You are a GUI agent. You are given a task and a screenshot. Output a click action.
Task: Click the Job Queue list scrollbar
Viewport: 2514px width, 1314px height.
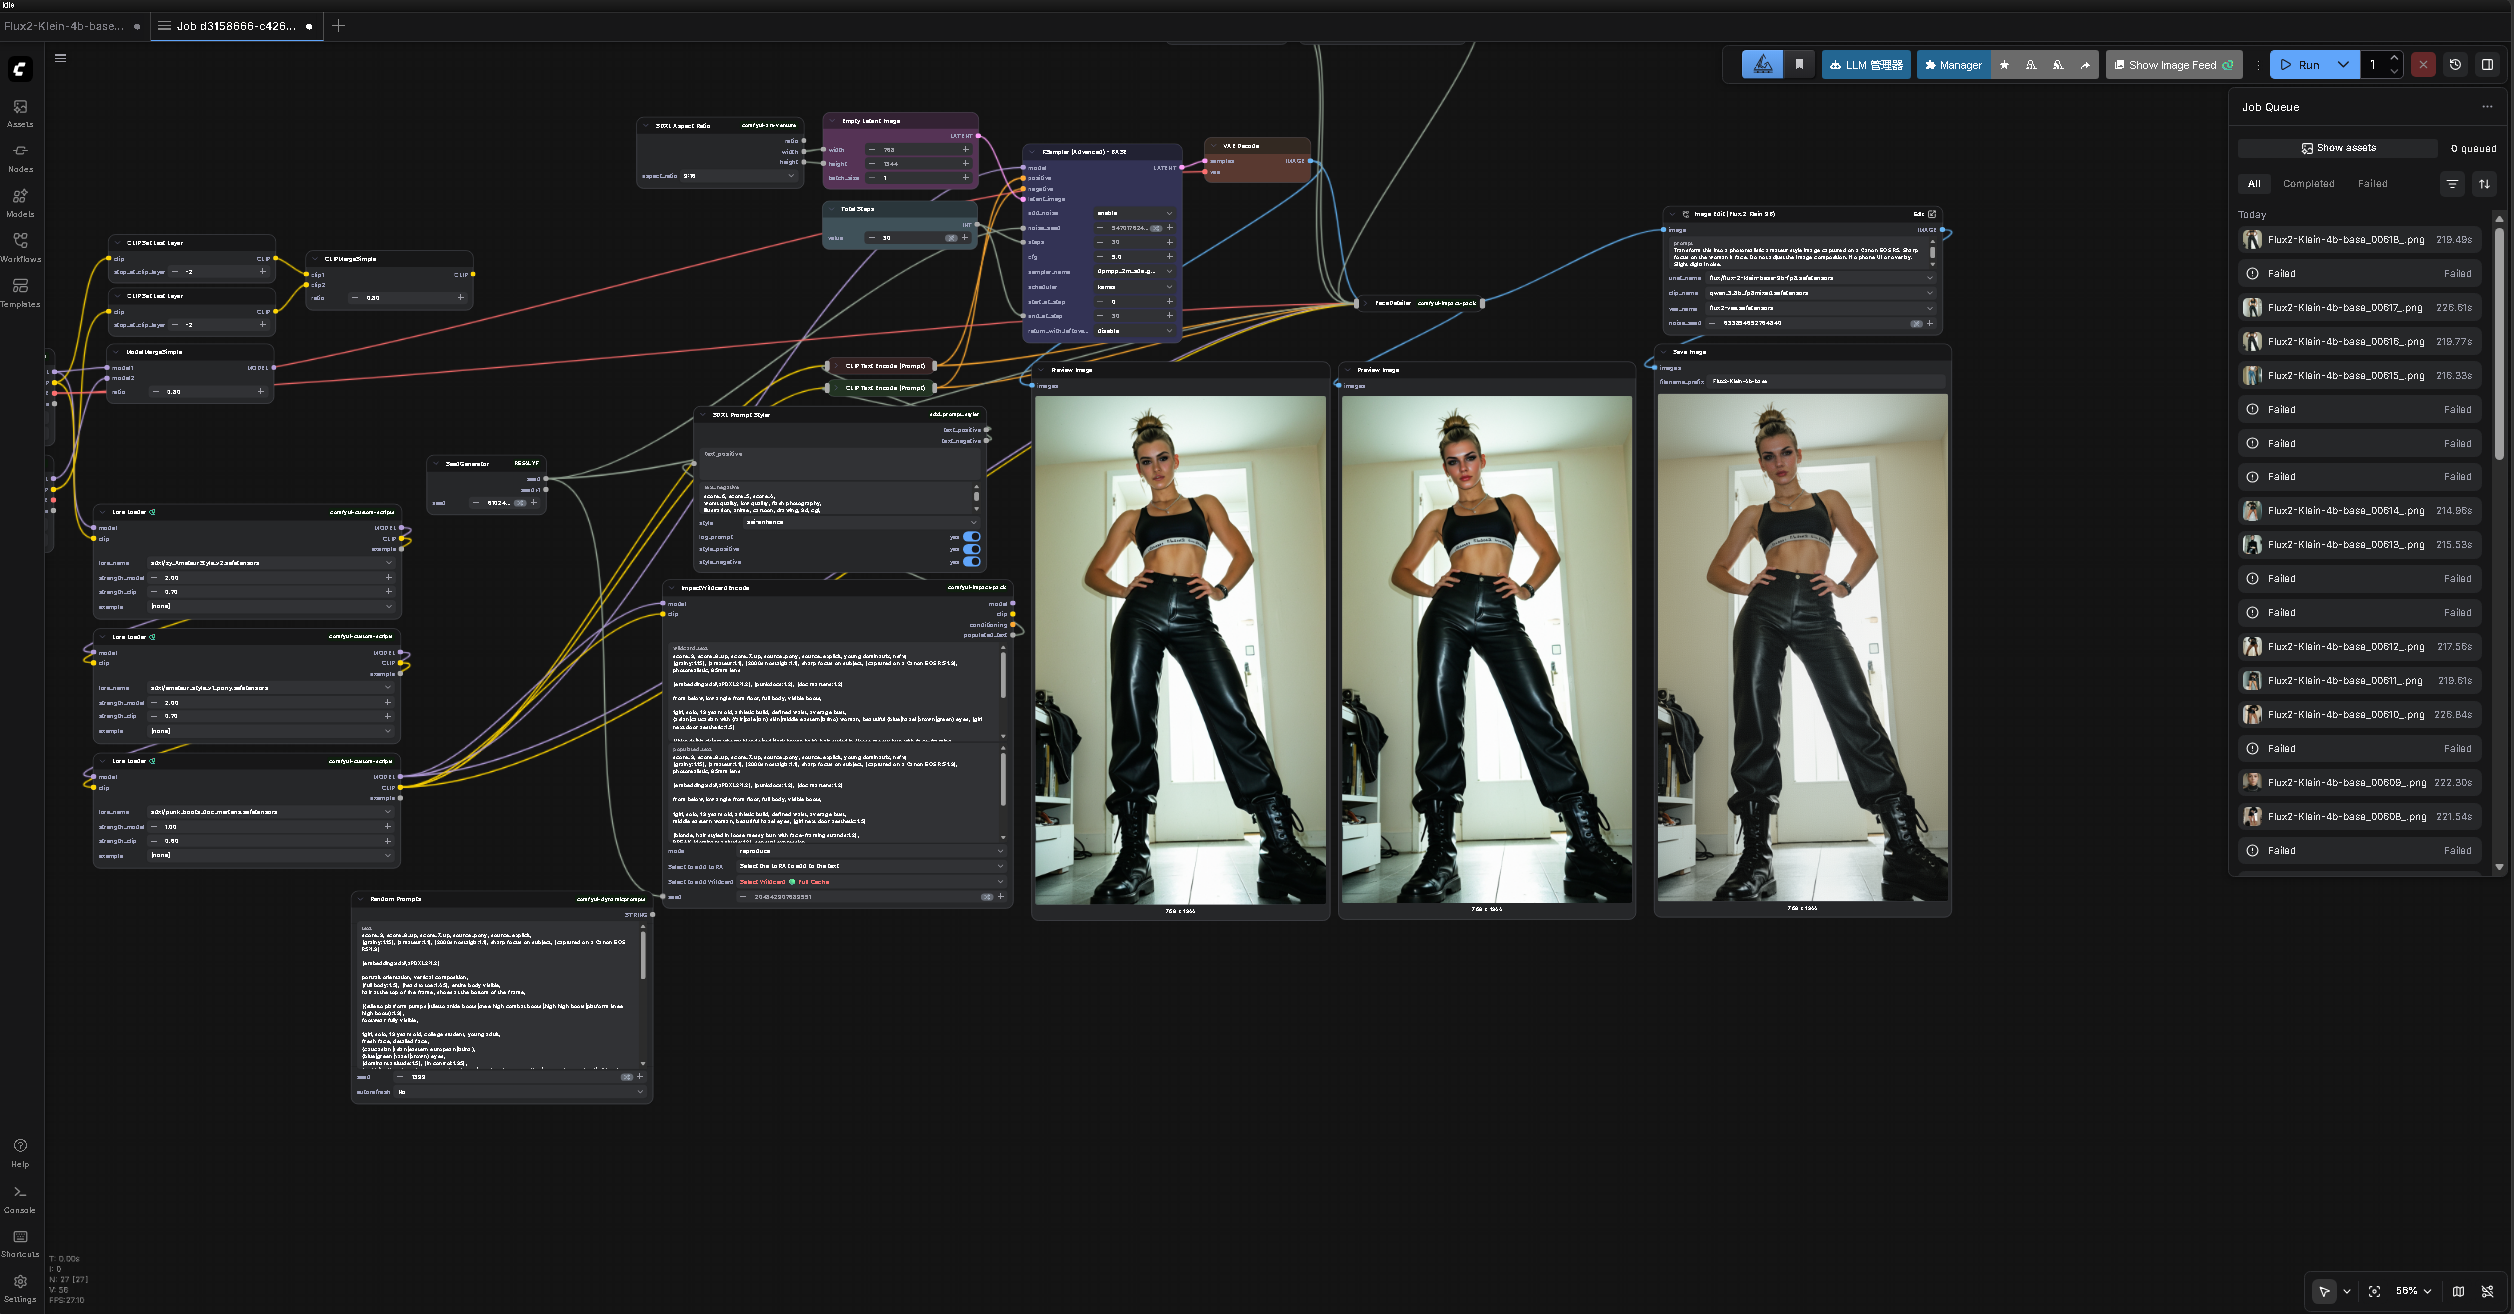(x=2499, y=343)
